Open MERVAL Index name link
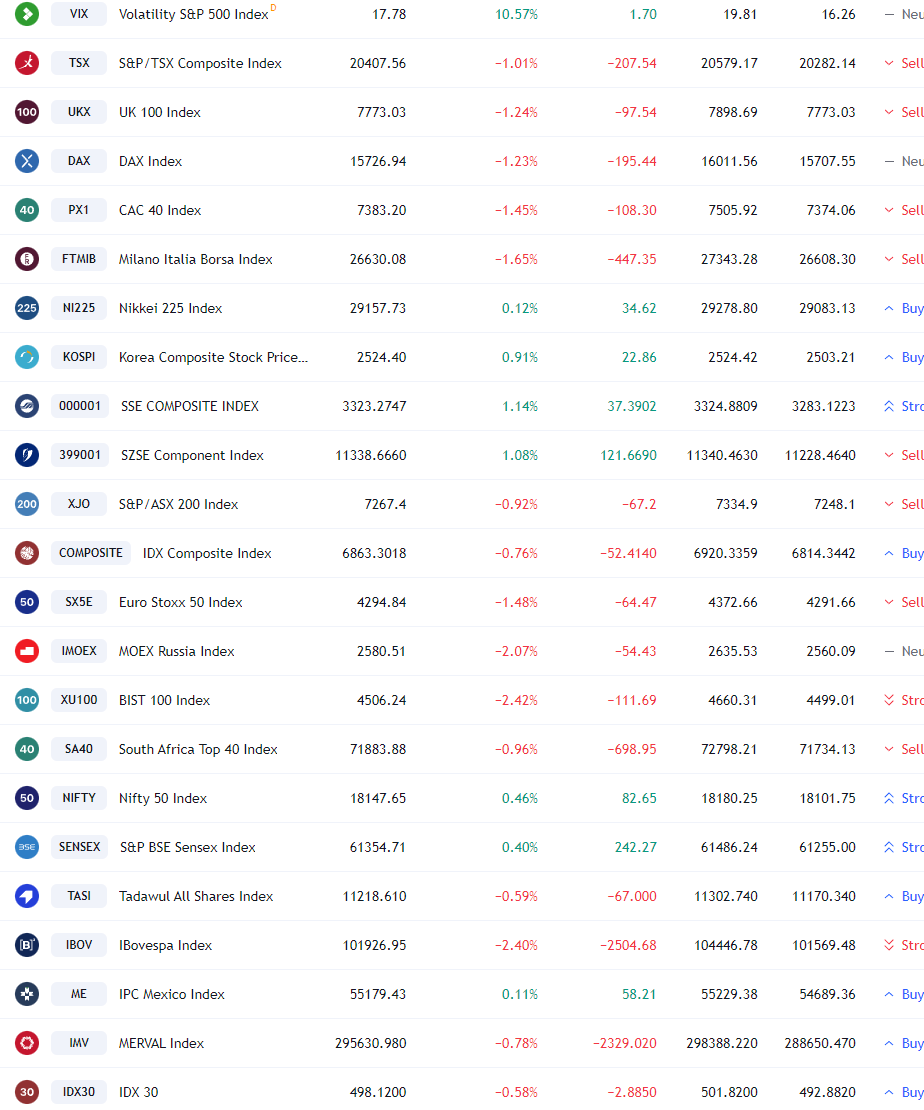This screenshot has width=924, height=1110. click(161, 1043)
